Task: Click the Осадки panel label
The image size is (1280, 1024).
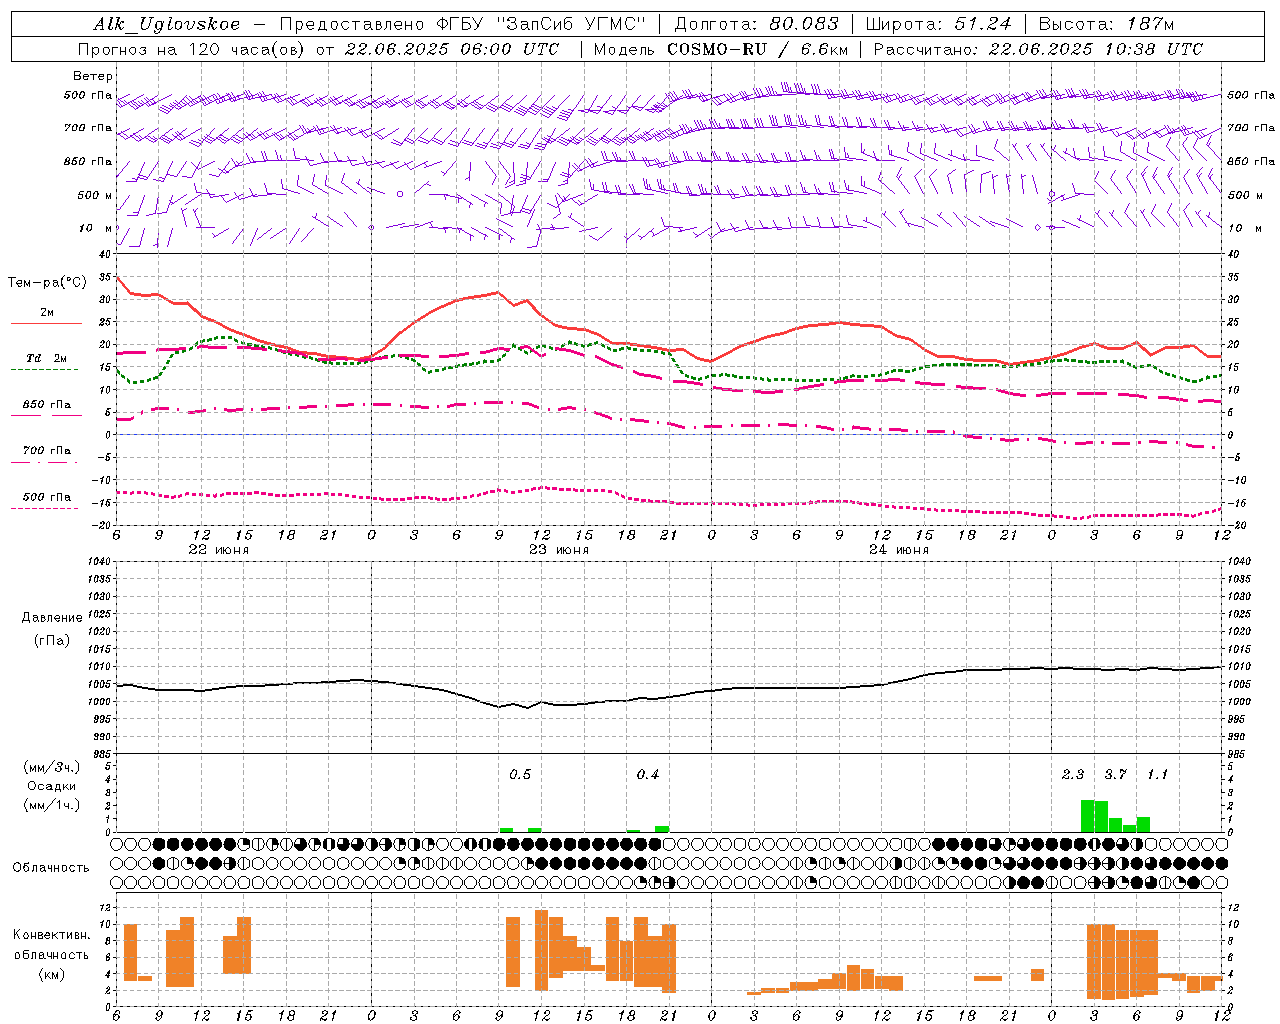Action: tap(51, 786)
